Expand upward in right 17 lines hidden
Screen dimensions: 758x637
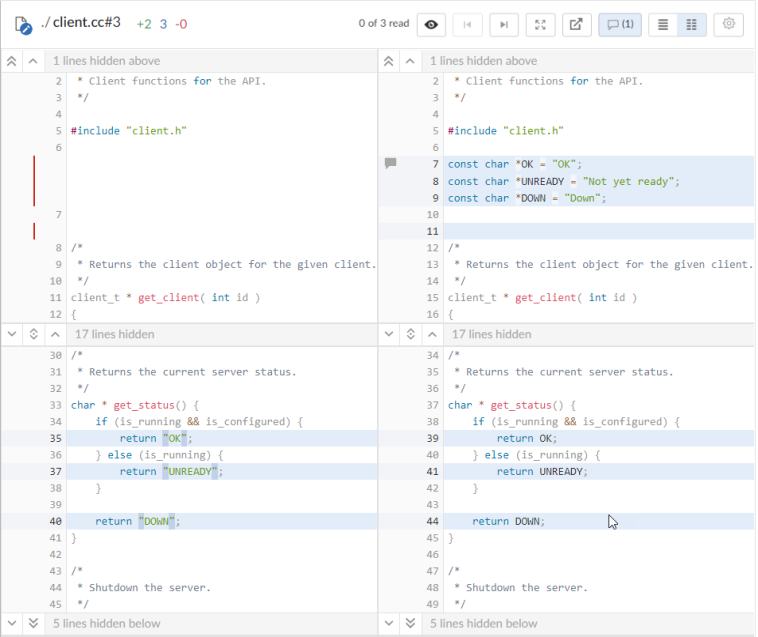432,334
